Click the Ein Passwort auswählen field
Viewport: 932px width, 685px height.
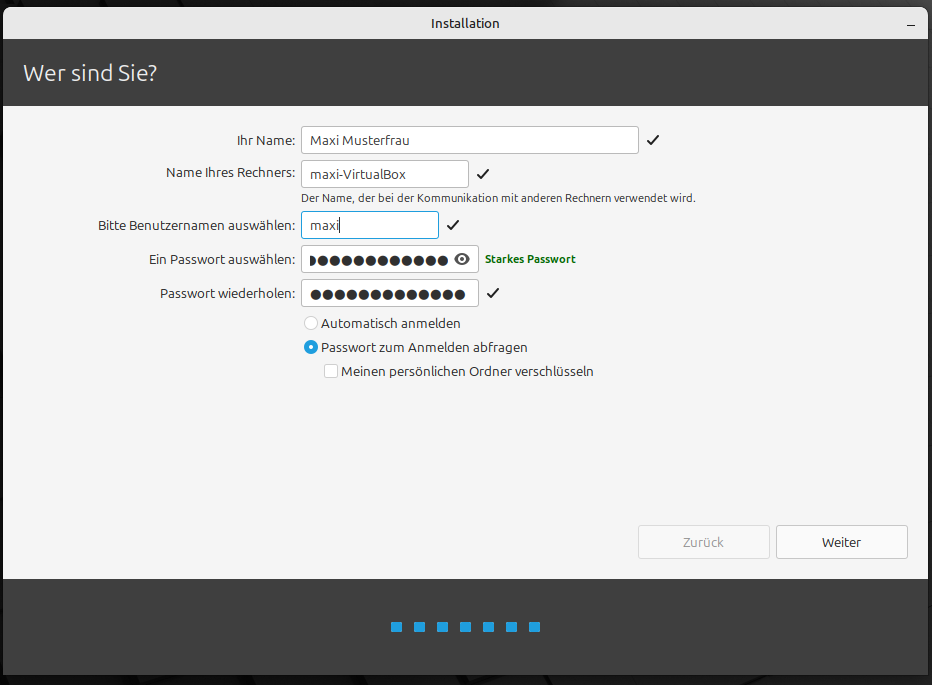point(390,259)
